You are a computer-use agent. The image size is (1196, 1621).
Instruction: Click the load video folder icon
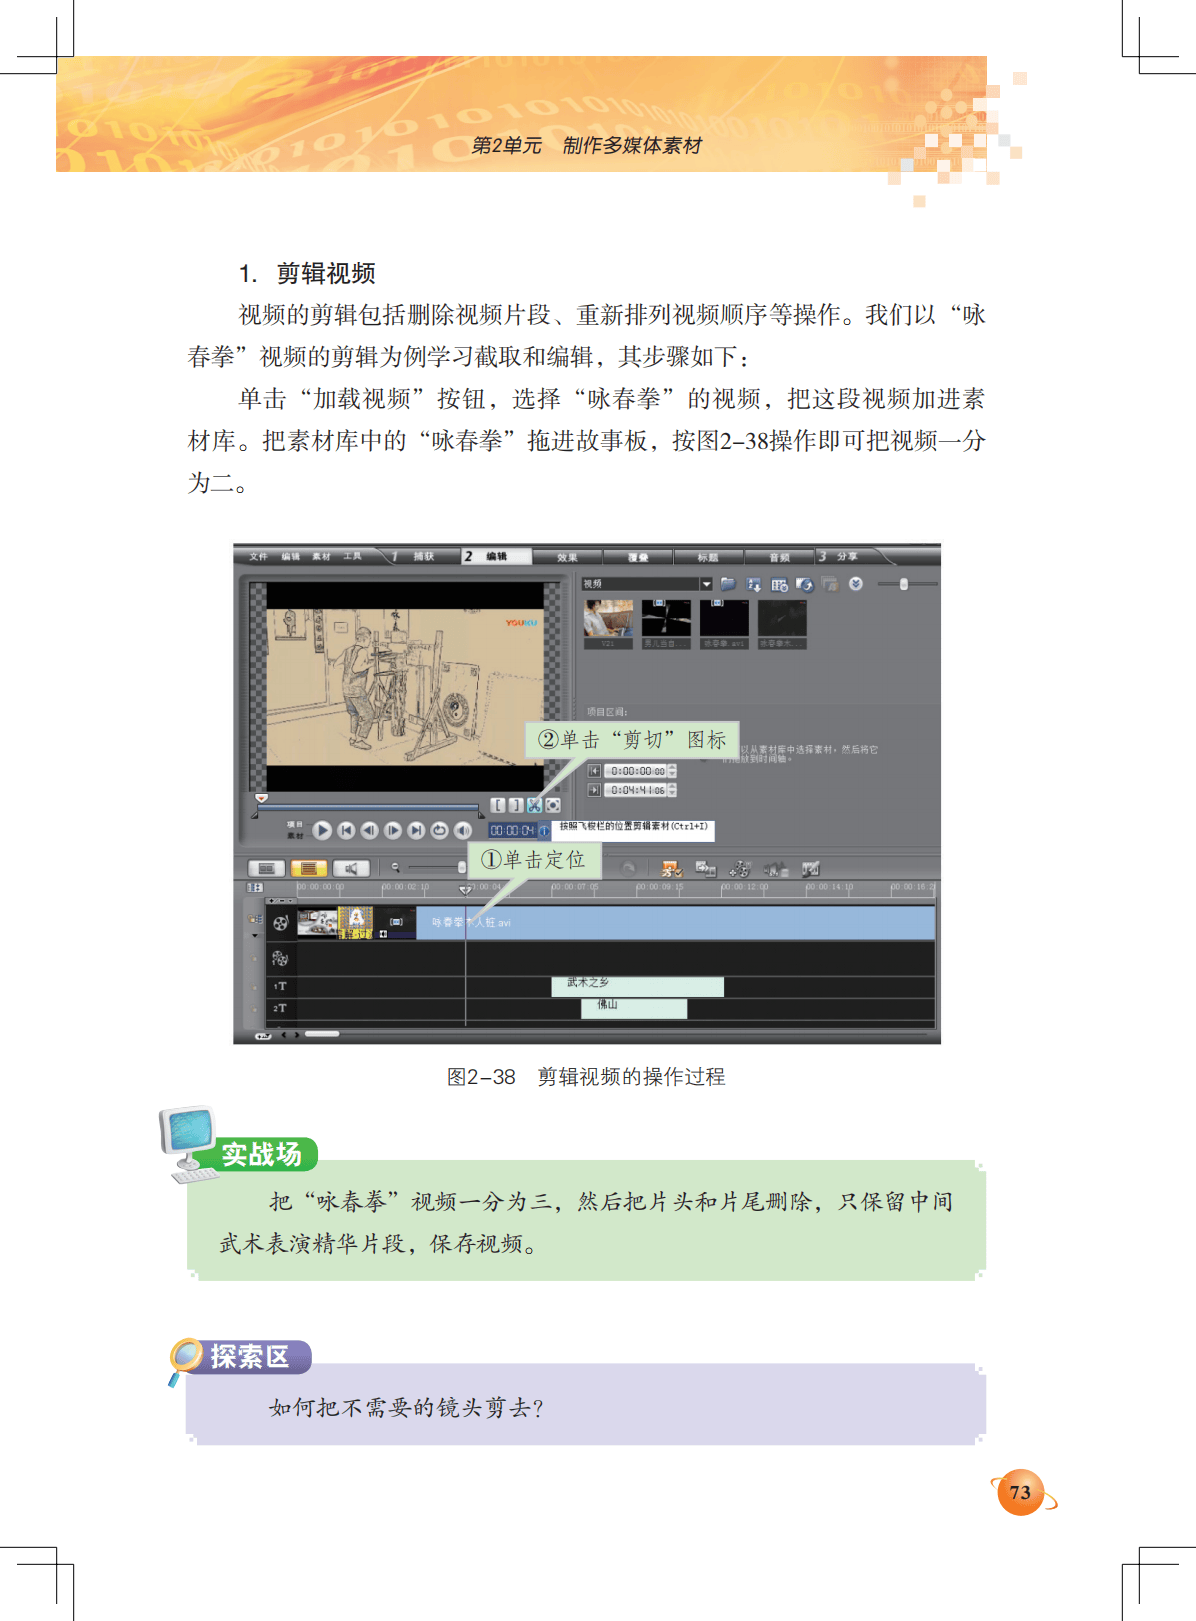(728, 584)
